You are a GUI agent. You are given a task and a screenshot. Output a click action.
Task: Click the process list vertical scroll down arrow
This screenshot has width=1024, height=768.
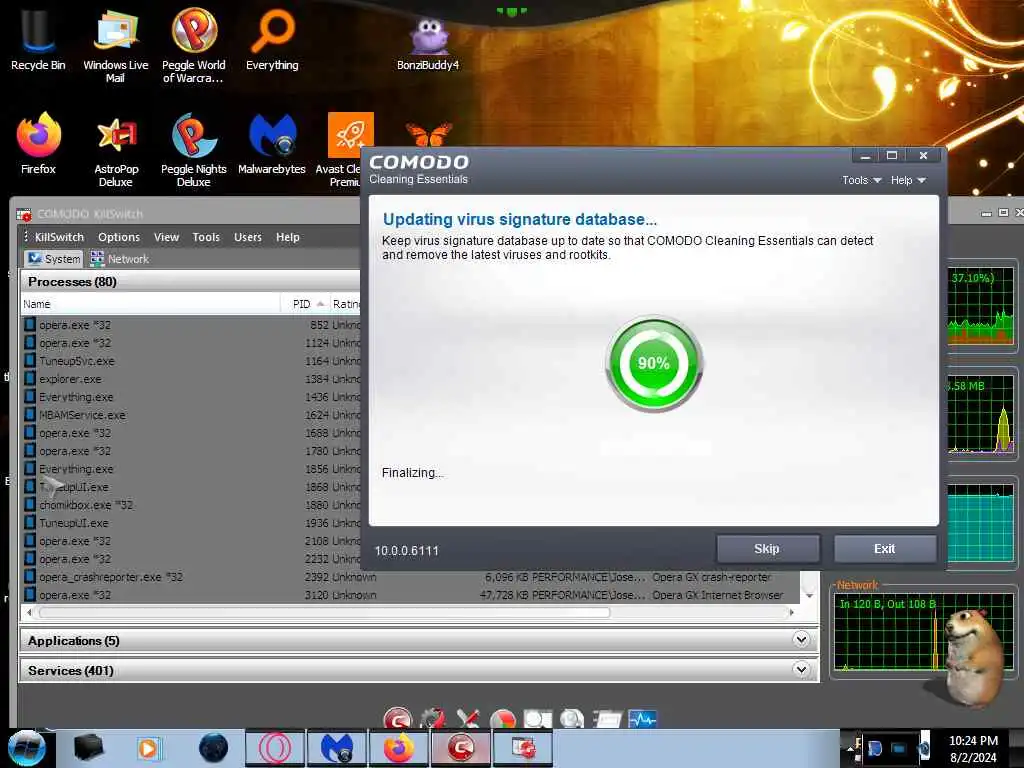pyautogui.click(x=809, y=595)
